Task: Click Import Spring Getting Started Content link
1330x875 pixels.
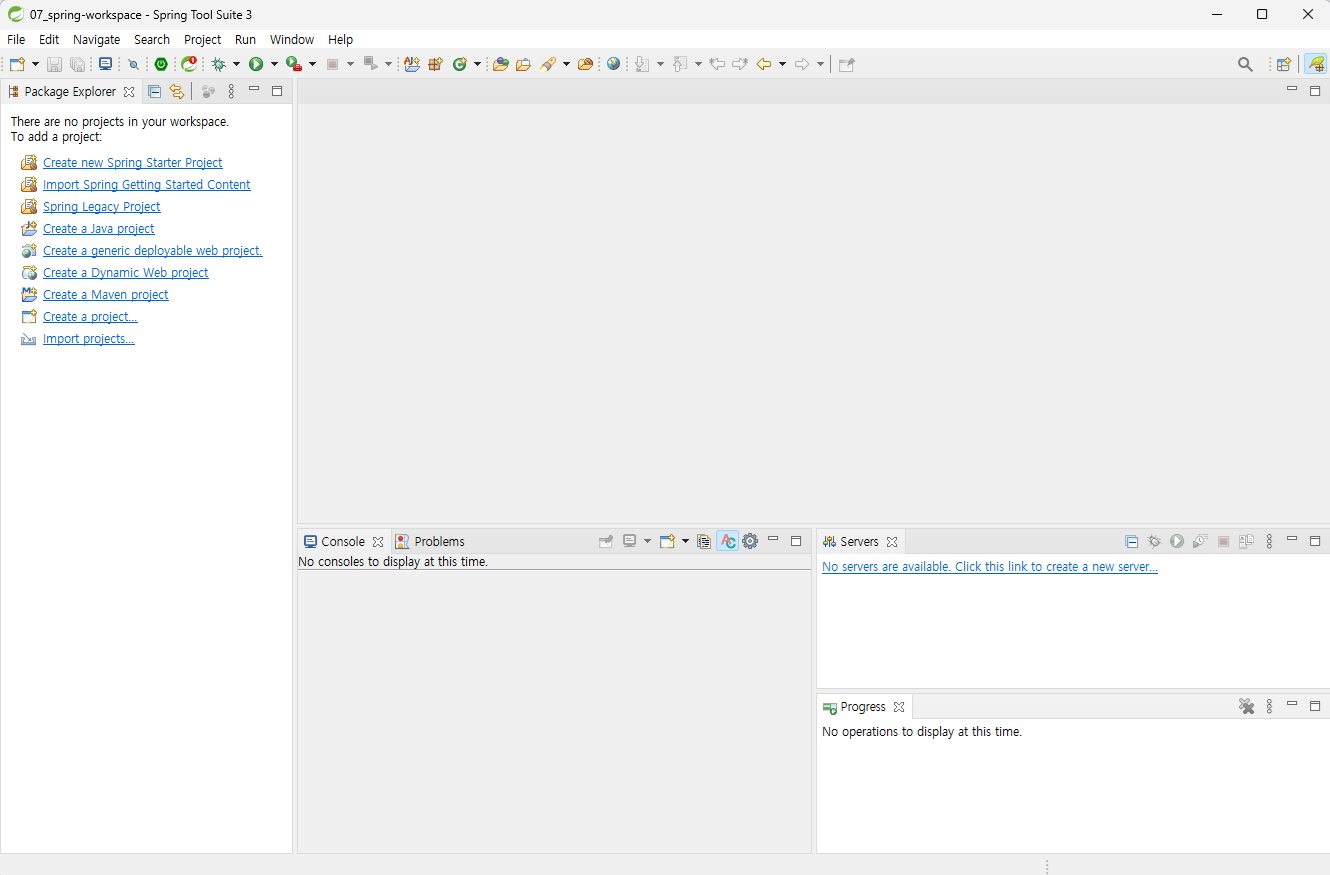Action: point(147,184)
